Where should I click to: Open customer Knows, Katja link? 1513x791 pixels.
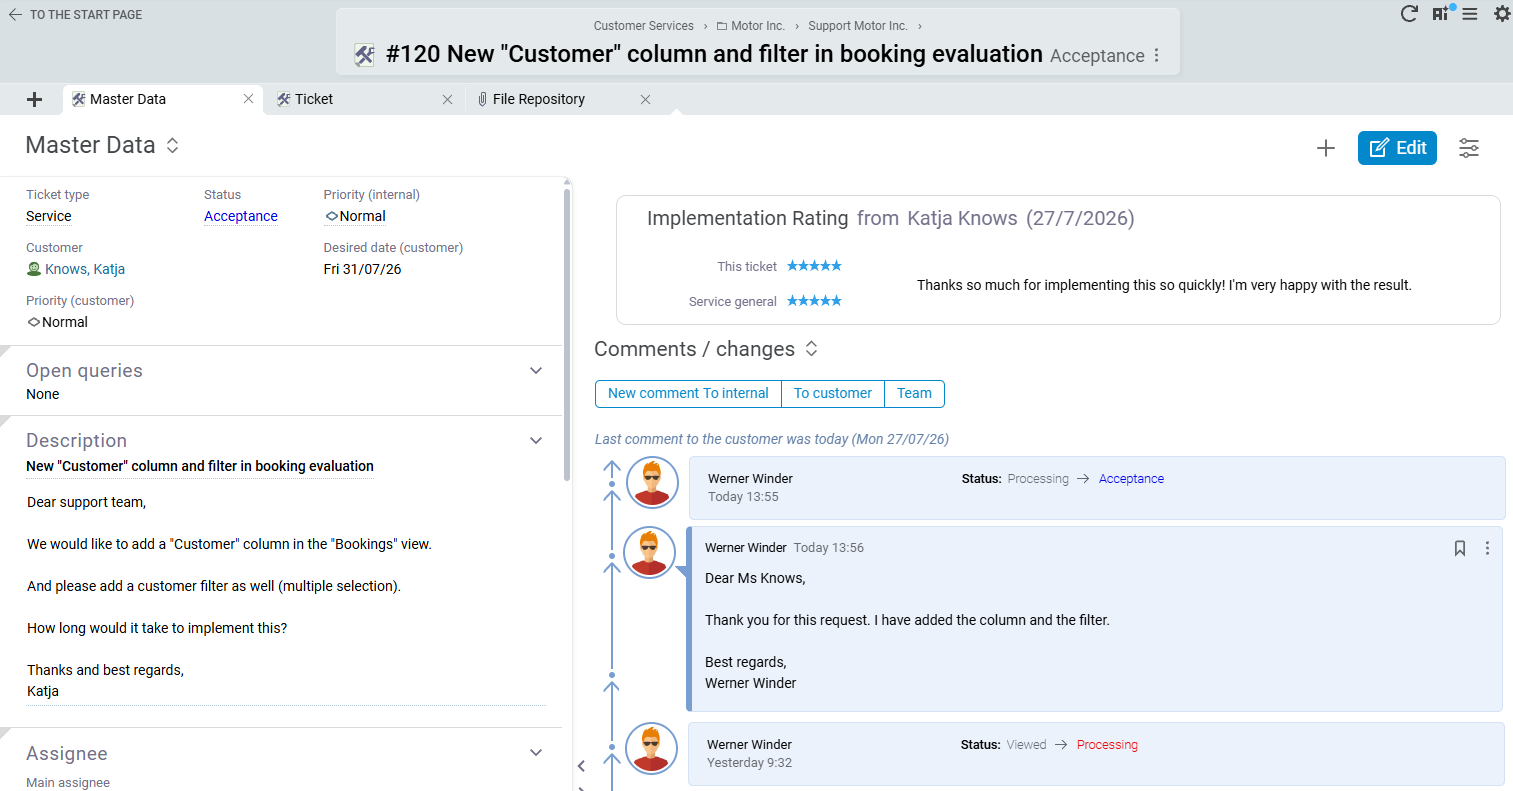click(x=85, y=269)
